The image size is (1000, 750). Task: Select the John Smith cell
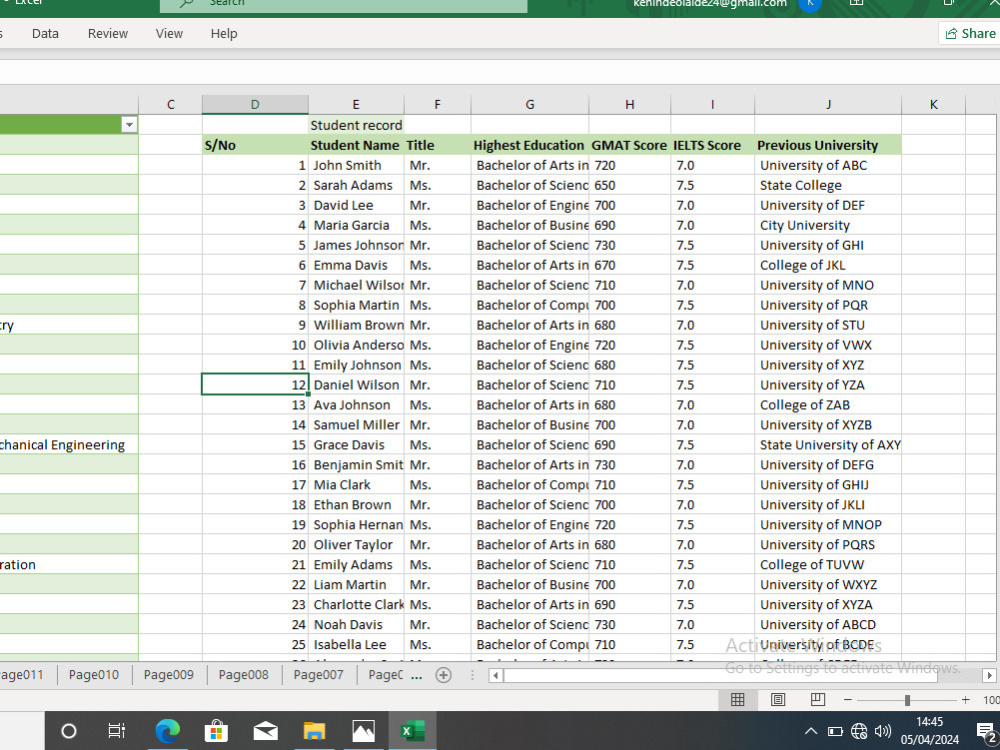tap(356, 165)
